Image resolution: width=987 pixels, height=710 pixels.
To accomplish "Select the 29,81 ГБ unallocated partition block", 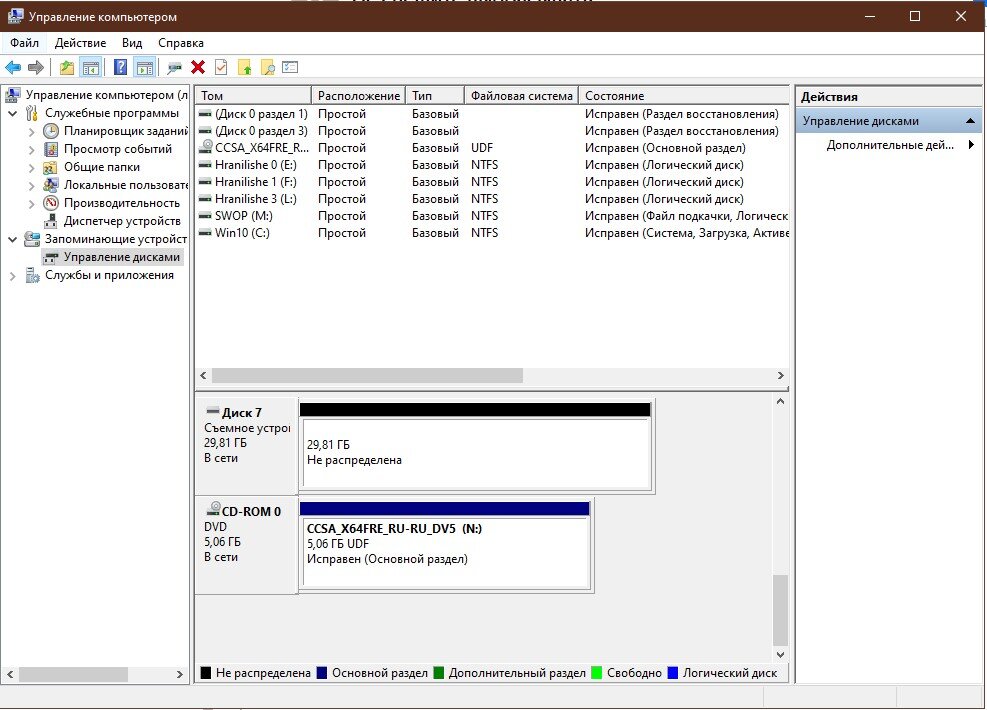I will pyautogui.click(x=476, y=446).
